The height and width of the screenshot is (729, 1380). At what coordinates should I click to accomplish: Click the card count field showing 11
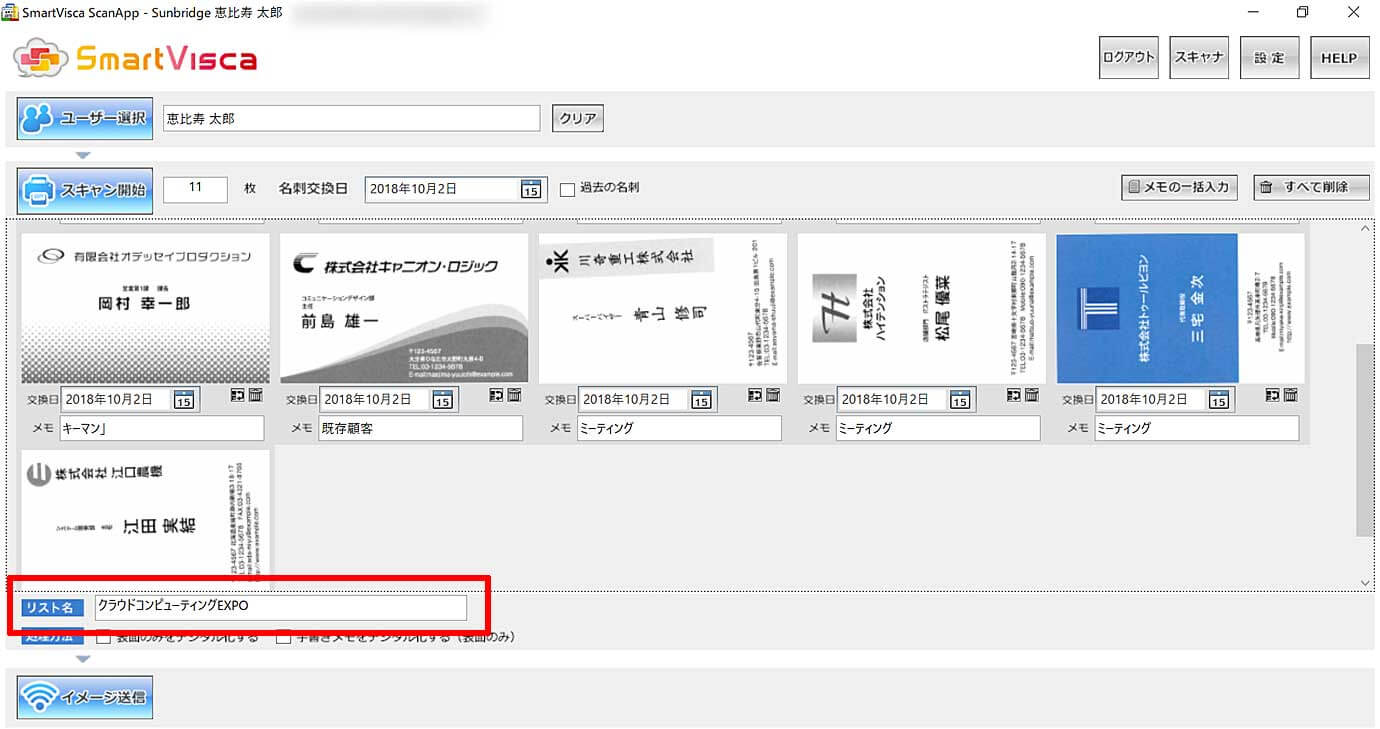coord(195,188)
